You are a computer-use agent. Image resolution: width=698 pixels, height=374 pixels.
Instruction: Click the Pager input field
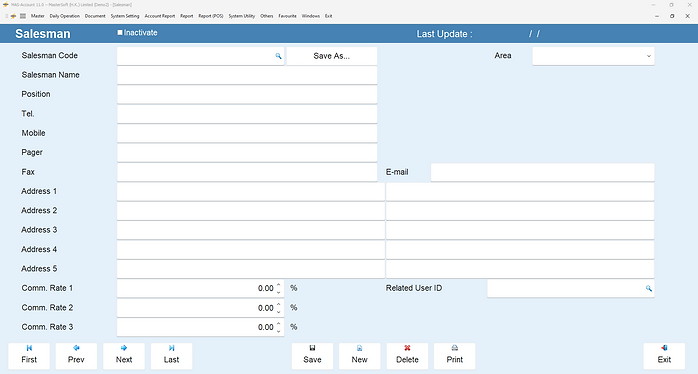click(247, 153)
